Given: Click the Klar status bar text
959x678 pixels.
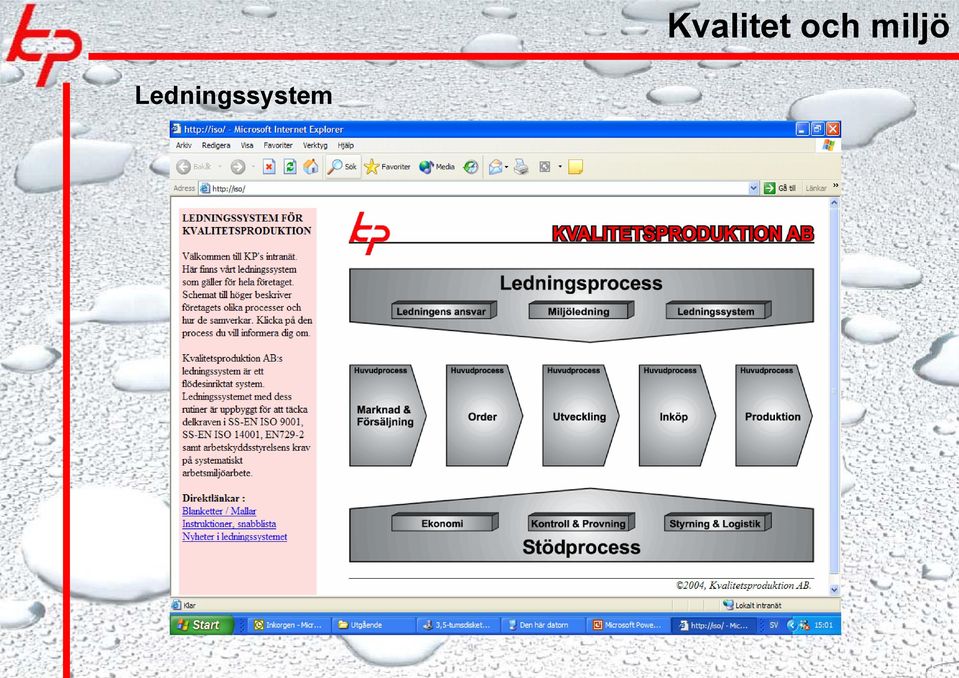Looking at the screenshot, I should point(190,605).
